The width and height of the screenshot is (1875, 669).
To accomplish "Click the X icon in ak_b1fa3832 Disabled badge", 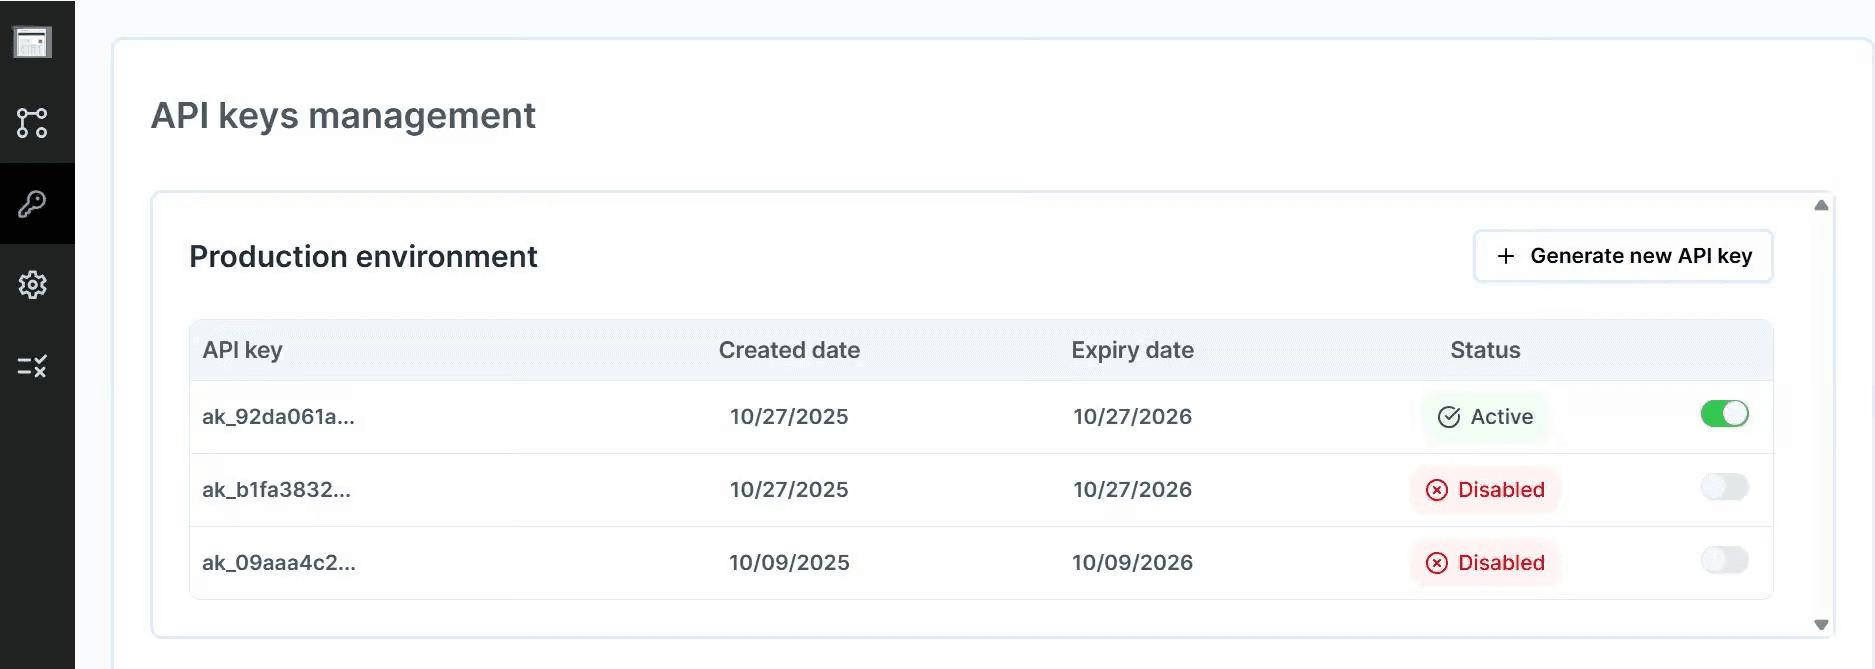I will coord(1436,490).
